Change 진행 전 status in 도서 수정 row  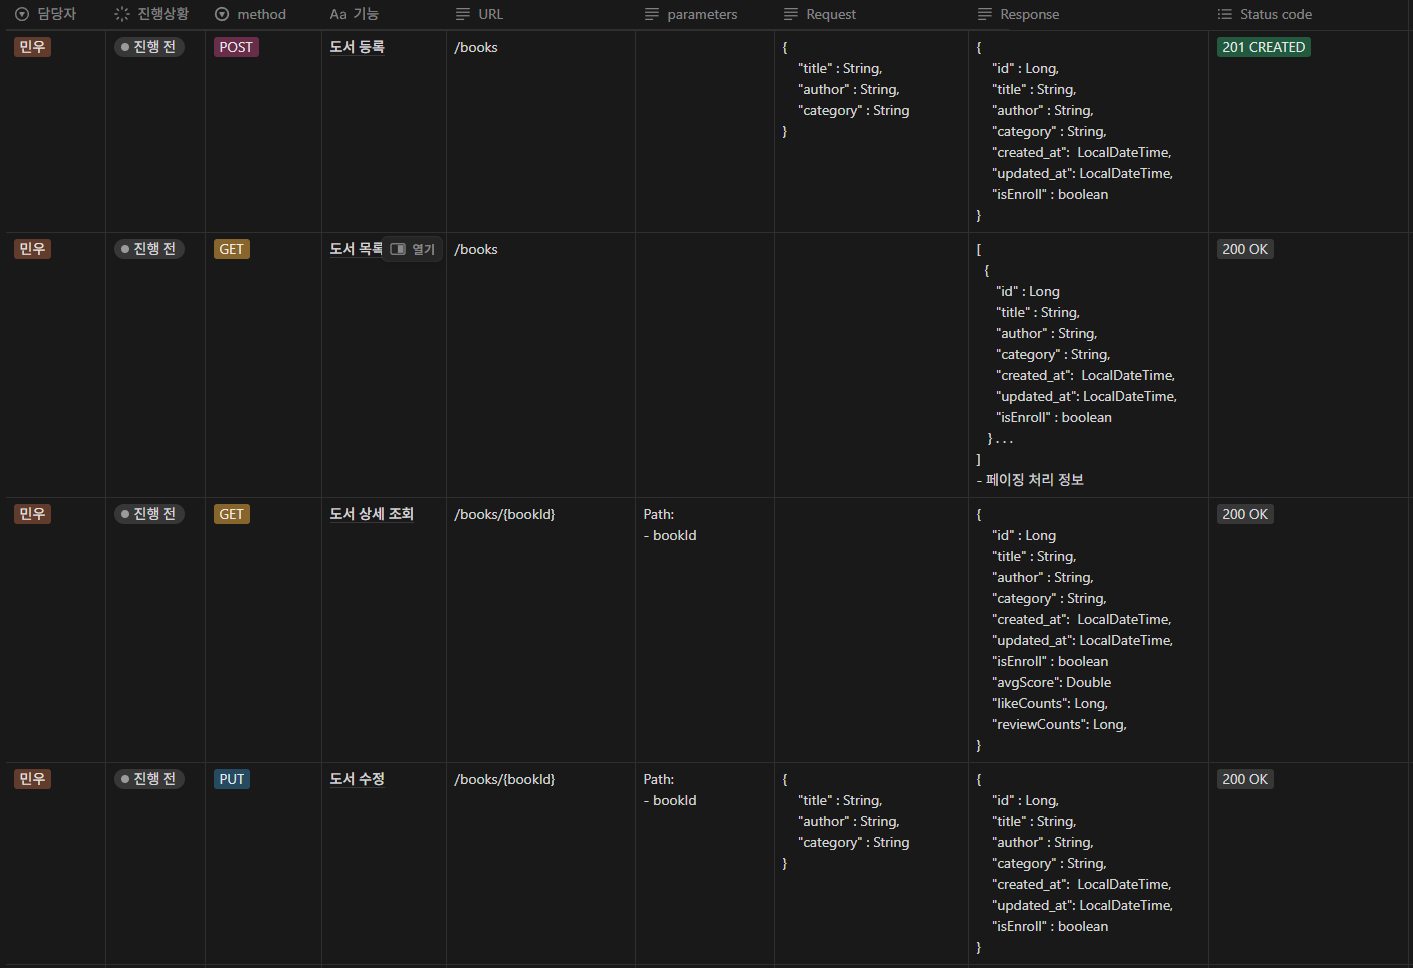pyautogui.click(x=149, y=779)
